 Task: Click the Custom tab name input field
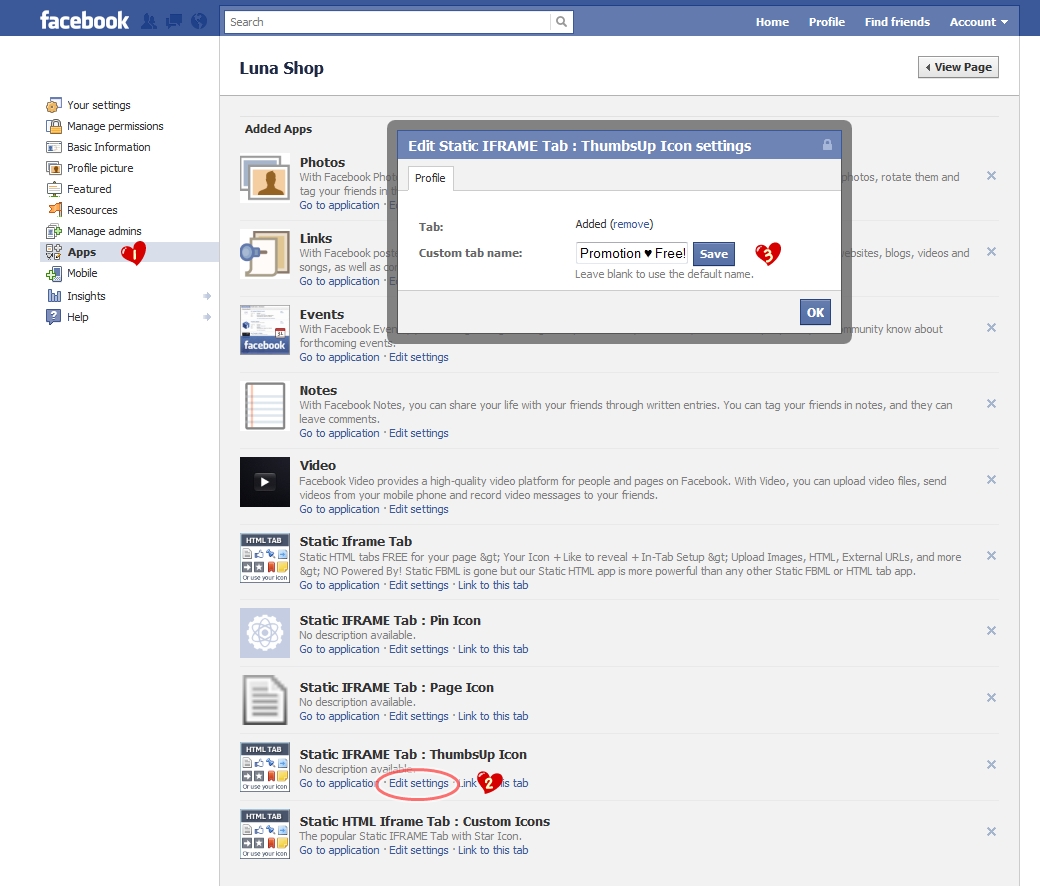click(x=632, y=253)
